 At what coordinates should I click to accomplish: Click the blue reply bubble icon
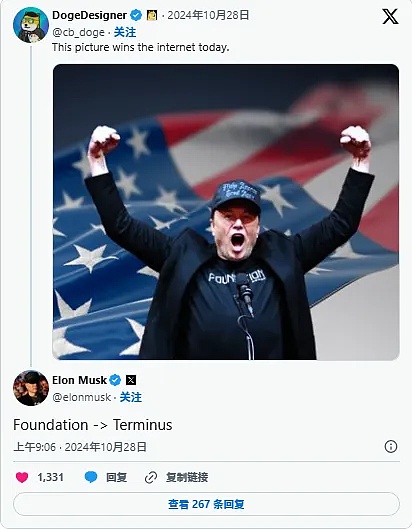pyautogui.click(x=91, y=477)
